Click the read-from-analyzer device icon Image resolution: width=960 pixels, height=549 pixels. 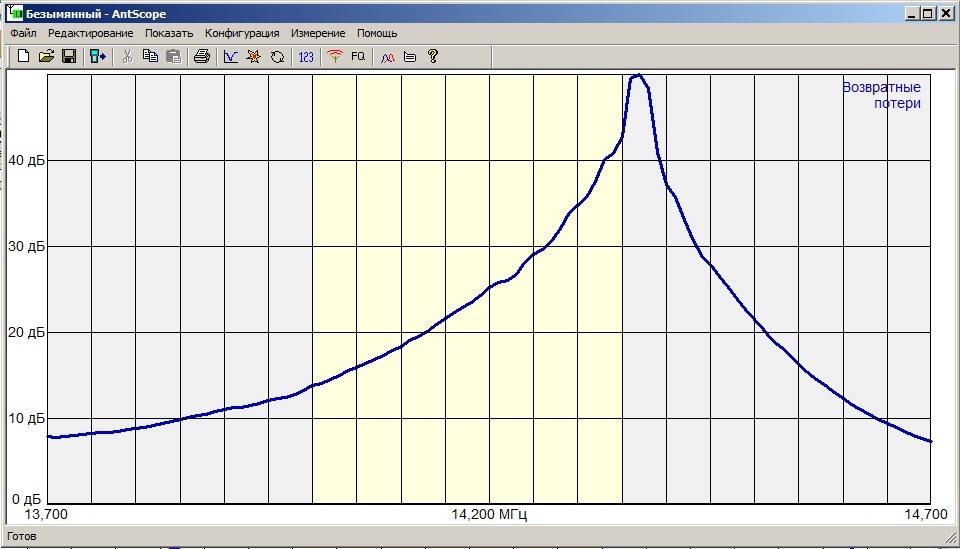[97, 56]
